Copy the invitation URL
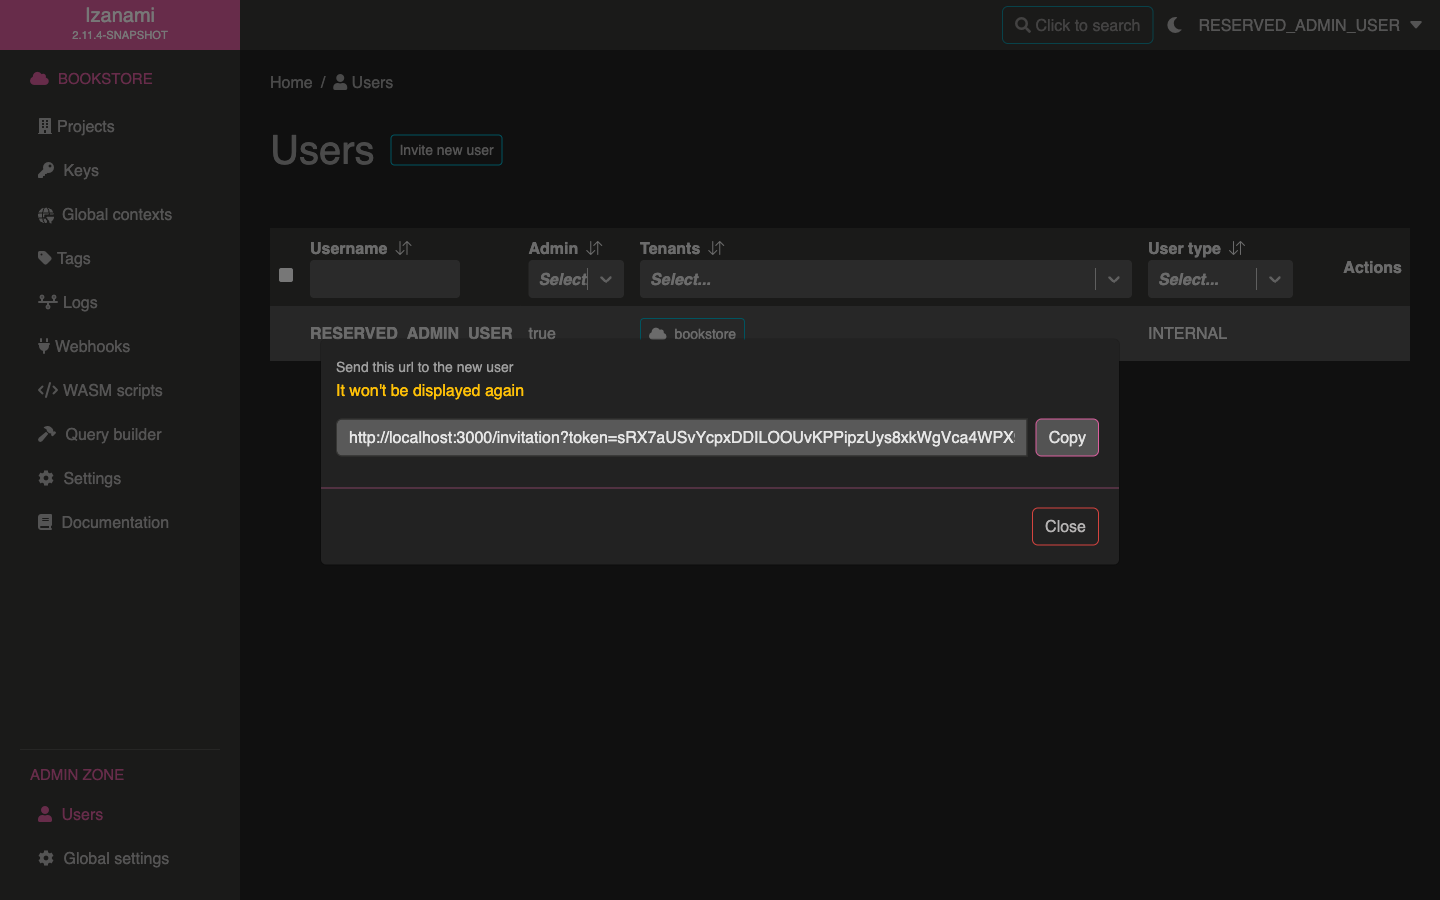Viewport: 1440px width, 900px height. click(x=1066, y=437)
